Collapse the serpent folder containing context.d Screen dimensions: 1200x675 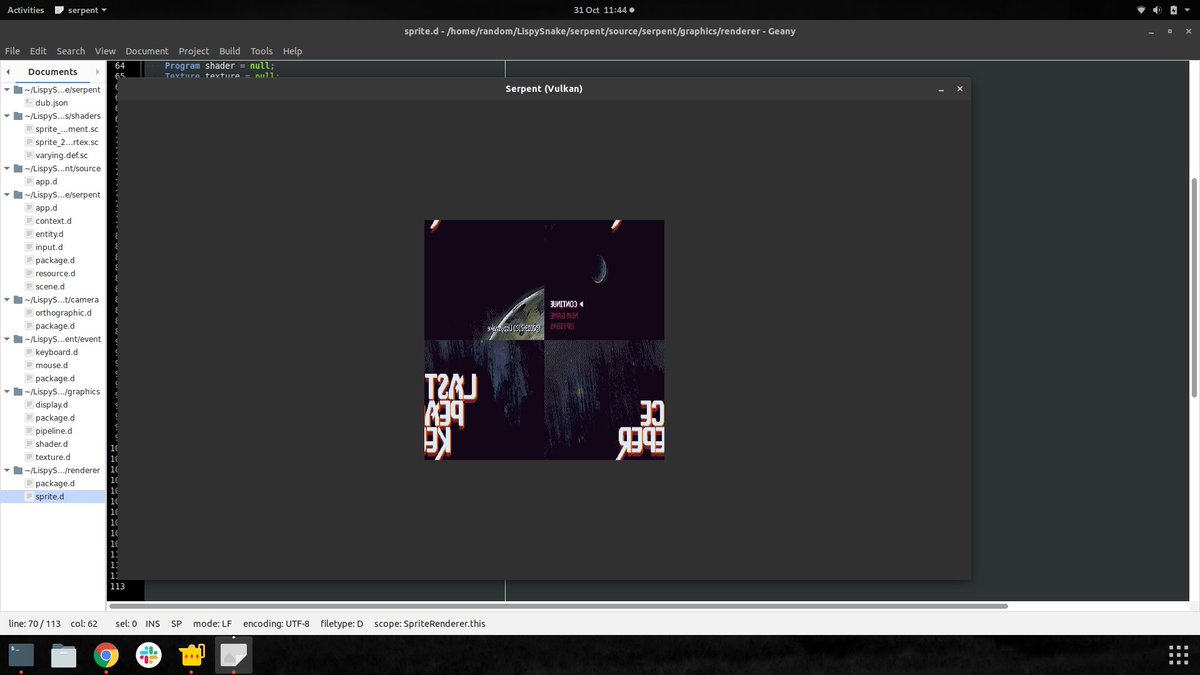(7, 195)
